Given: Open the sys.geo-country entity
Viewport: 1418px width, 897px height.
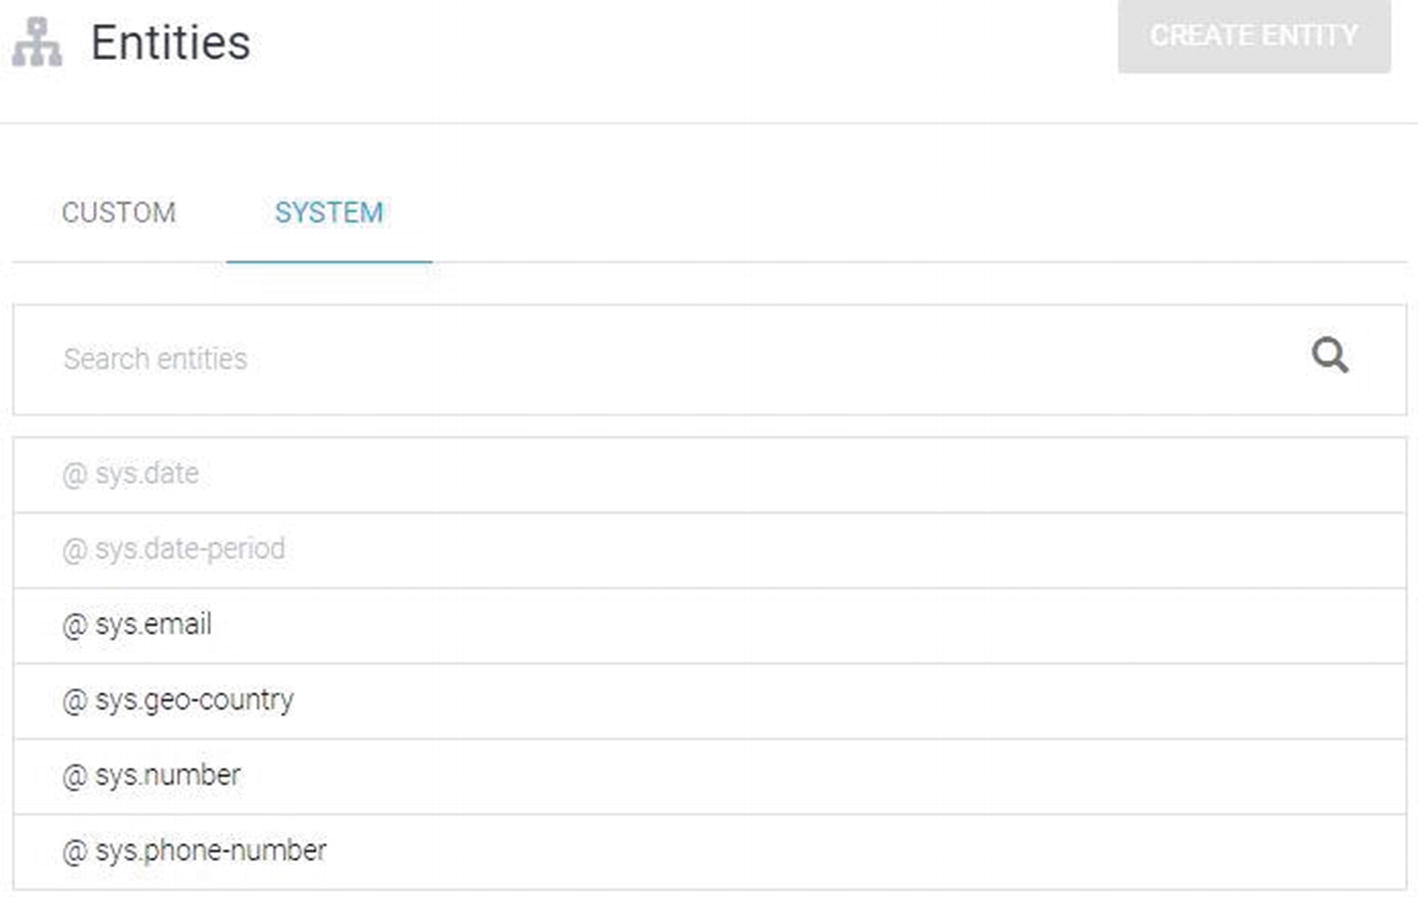Looking at the screenshot, I should coord(709,701).
